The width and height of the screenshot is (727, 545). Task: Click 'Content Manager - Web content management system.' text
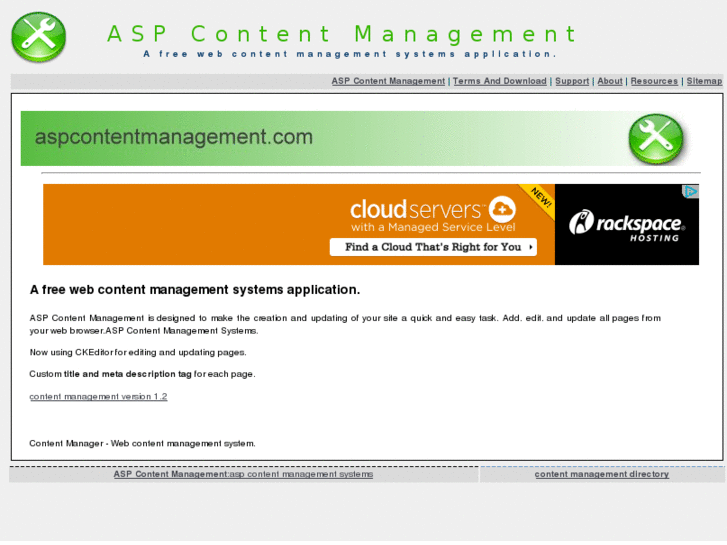[x=142, y=444]
